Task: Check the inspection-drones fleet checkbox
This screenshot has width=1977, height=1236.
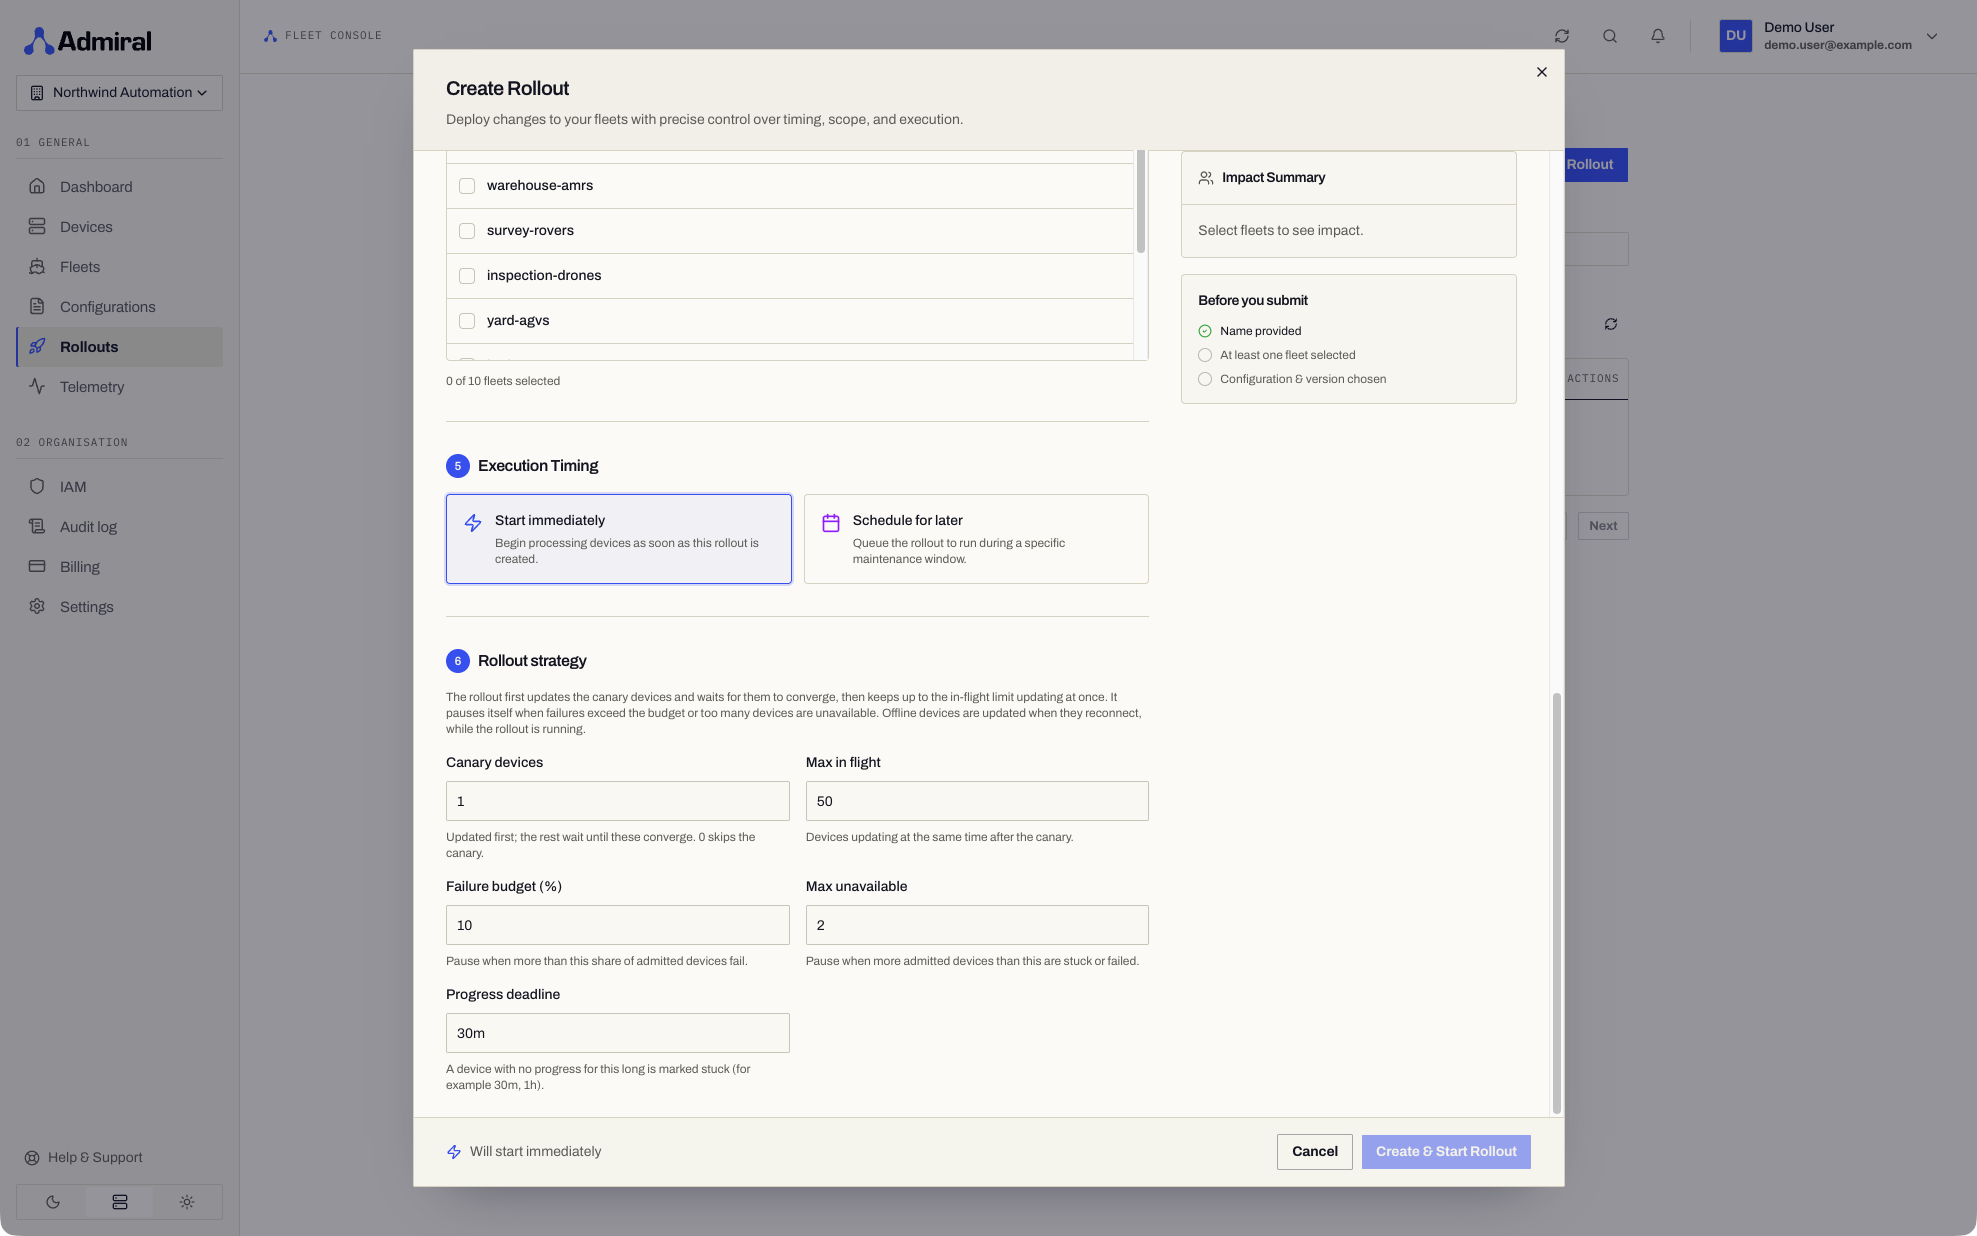Action: click(467, 276)
